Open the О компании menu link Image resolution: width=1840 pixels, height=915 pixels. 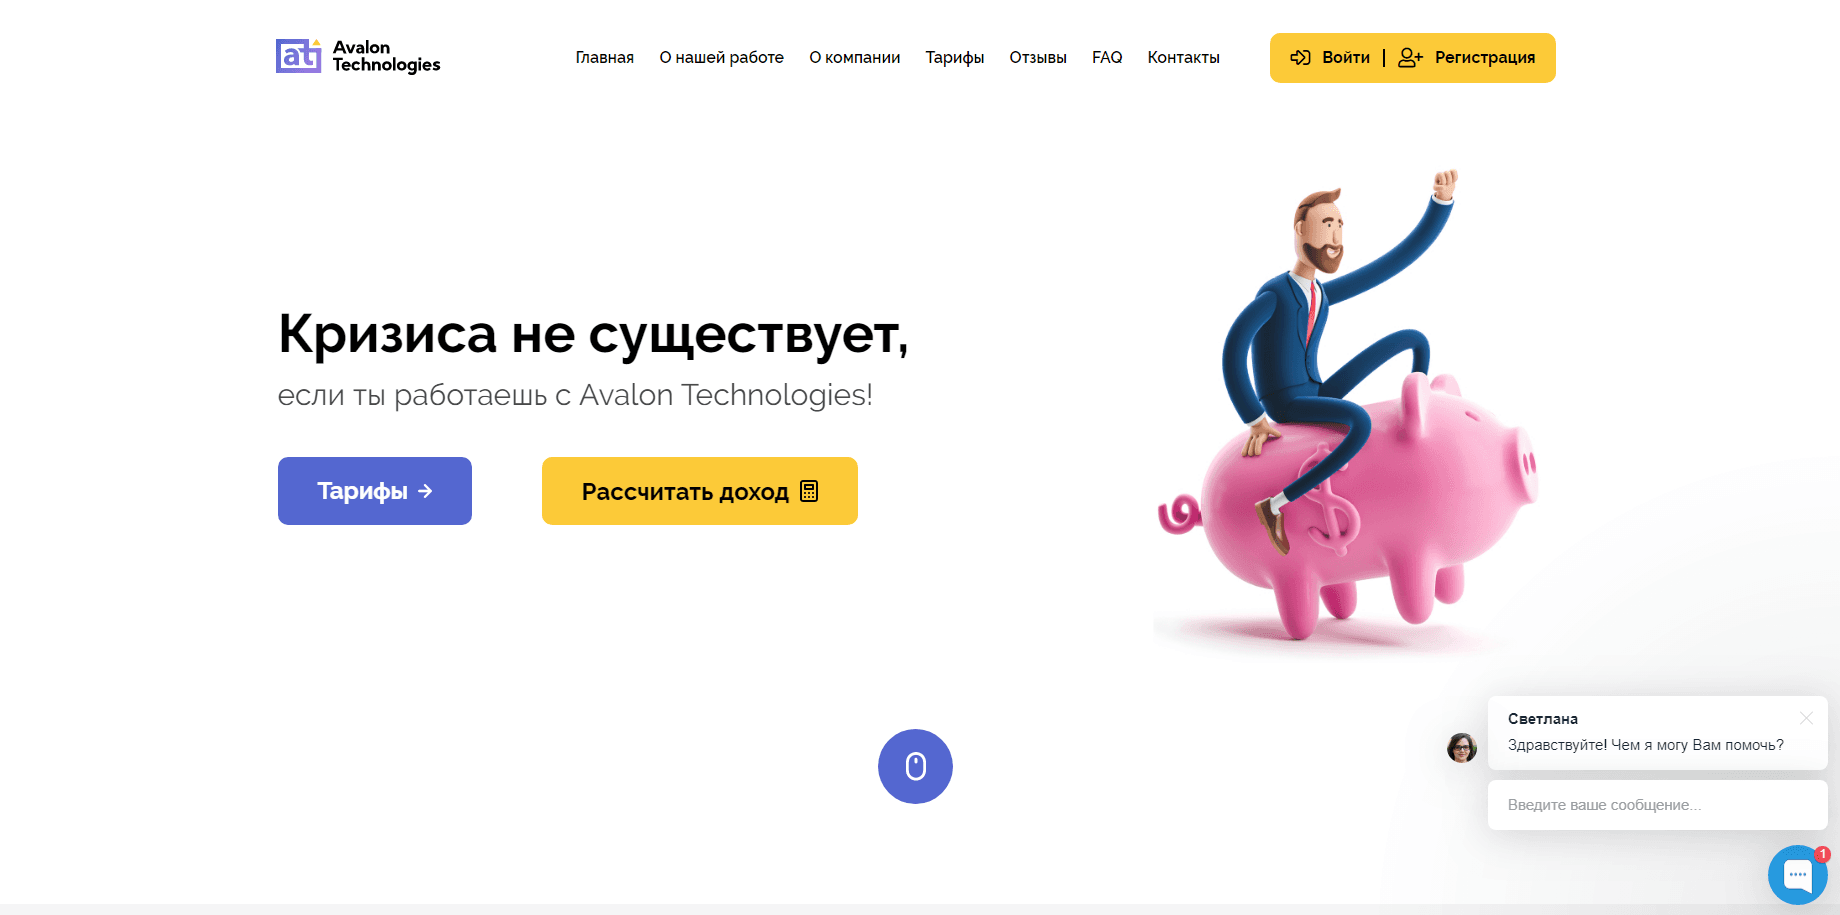tap(855, 58)
